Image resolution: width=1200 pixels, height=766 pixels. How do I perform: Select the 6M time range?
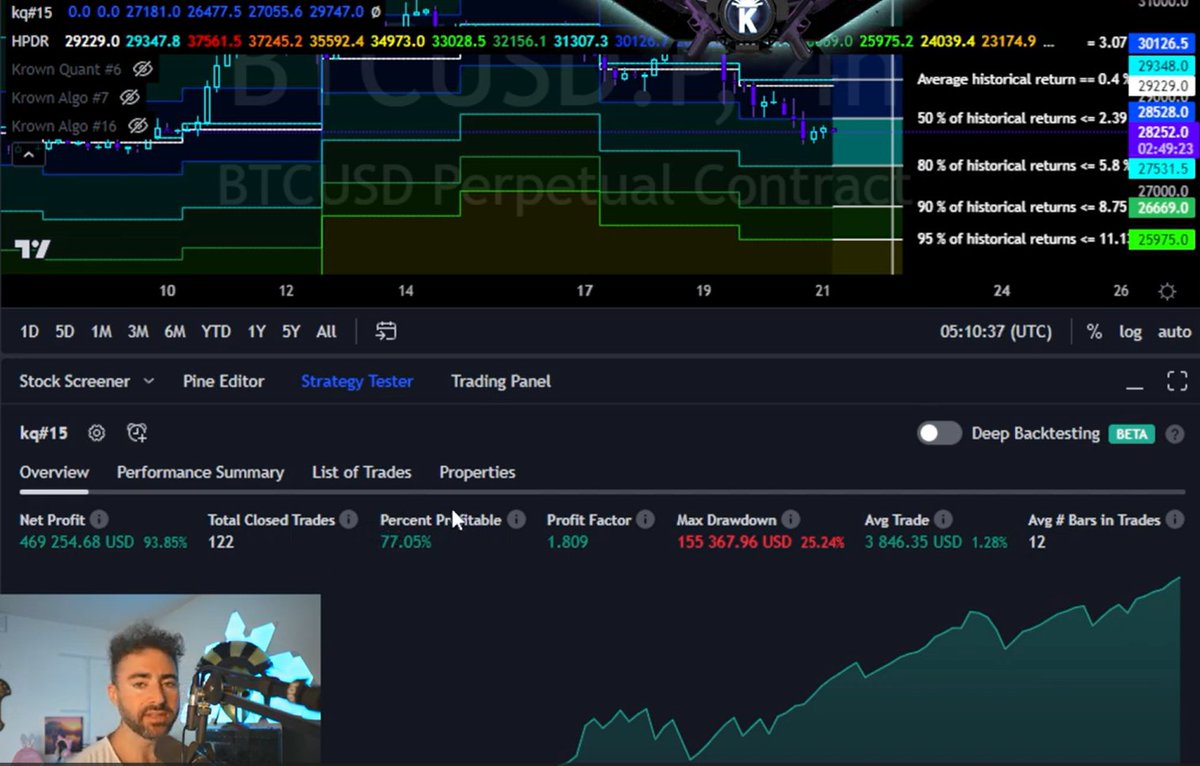click(175, 331)
